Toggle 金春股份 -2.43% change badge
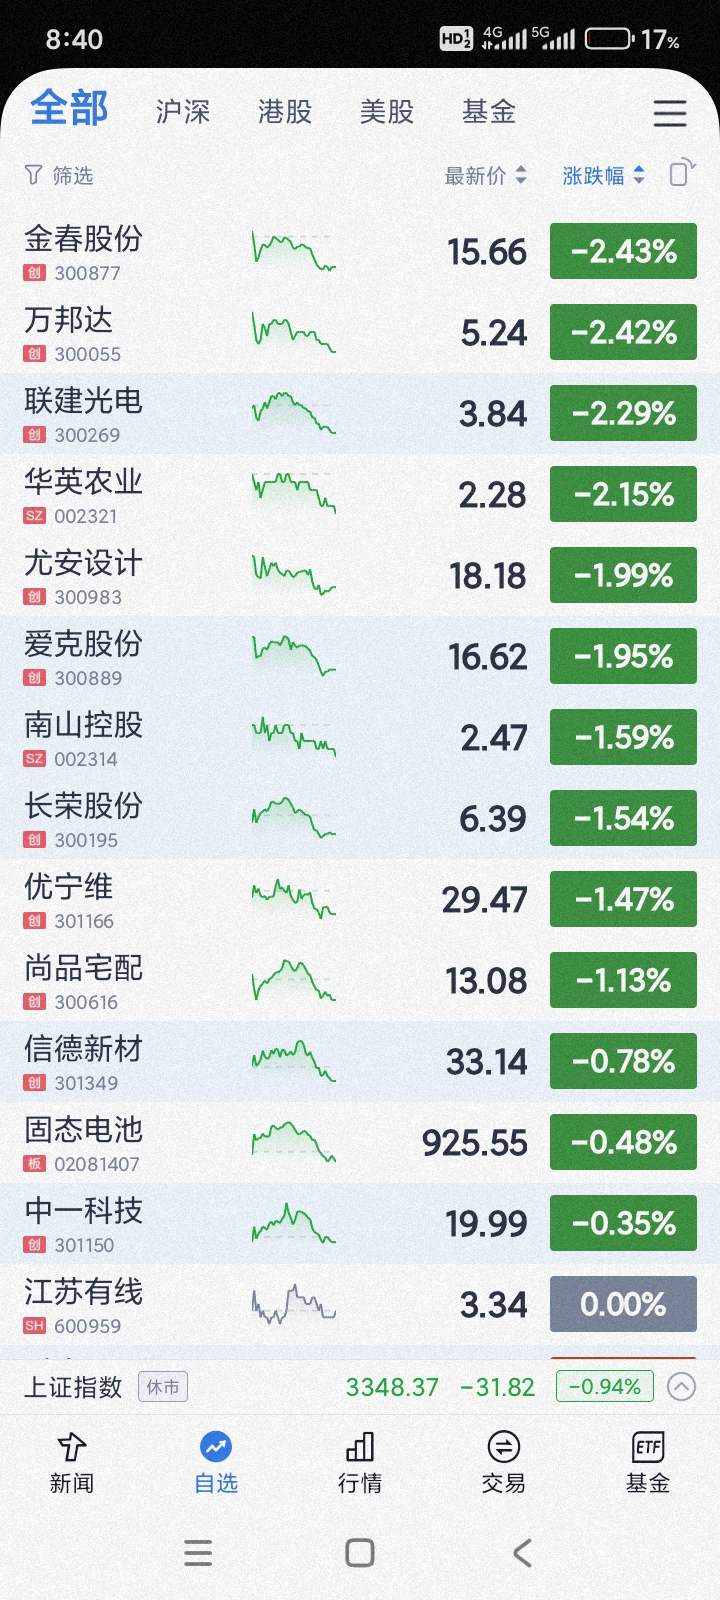This screenshot has height=1600, width=720. pos(623,252)
